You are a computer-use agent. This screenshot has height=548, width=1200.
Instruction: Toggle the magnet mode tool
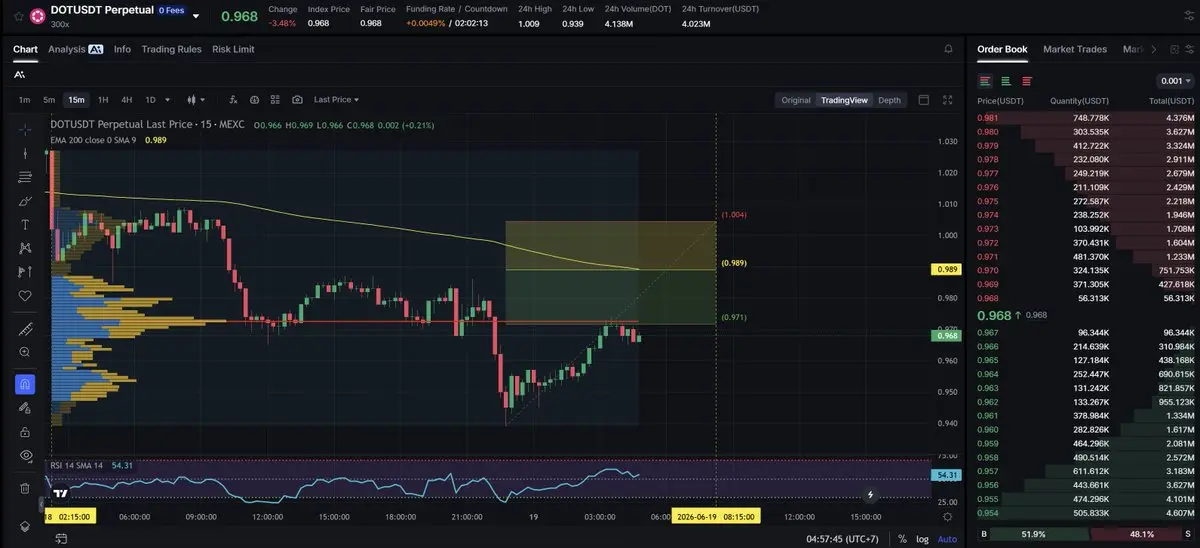[x=25, y=384]
